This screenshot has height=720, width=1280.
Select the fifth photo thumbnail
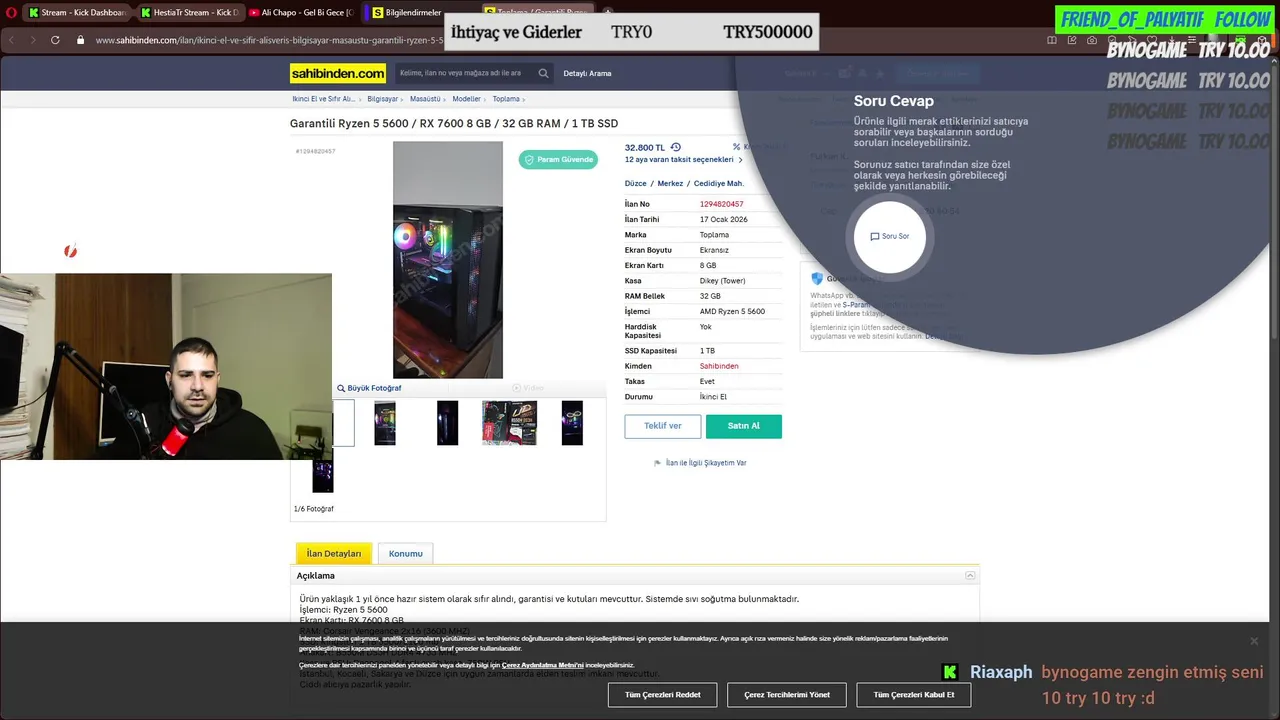572,423
